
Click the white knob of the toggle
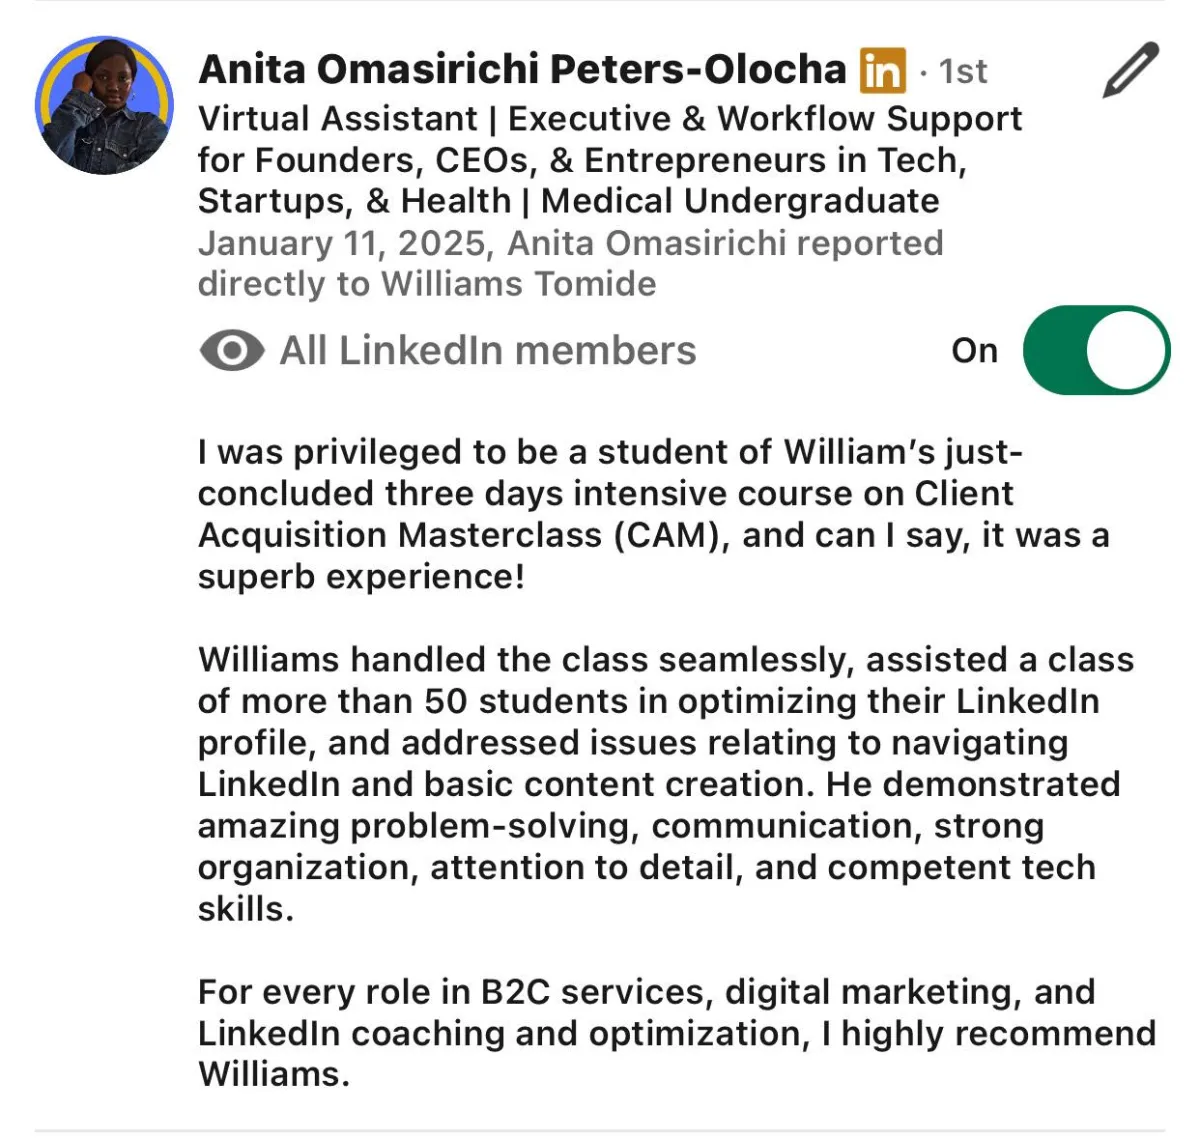tap(1127, 350)
